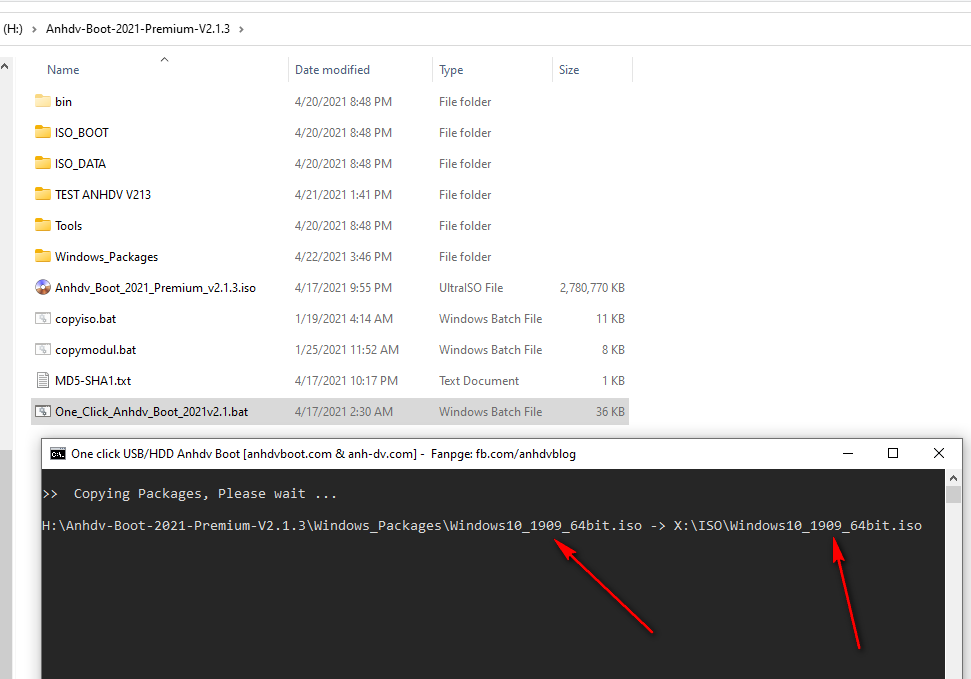Viewport: 971px width, 679px height.
Task: Select file name copymodul.bat
Action: click(x=95, y=349)
